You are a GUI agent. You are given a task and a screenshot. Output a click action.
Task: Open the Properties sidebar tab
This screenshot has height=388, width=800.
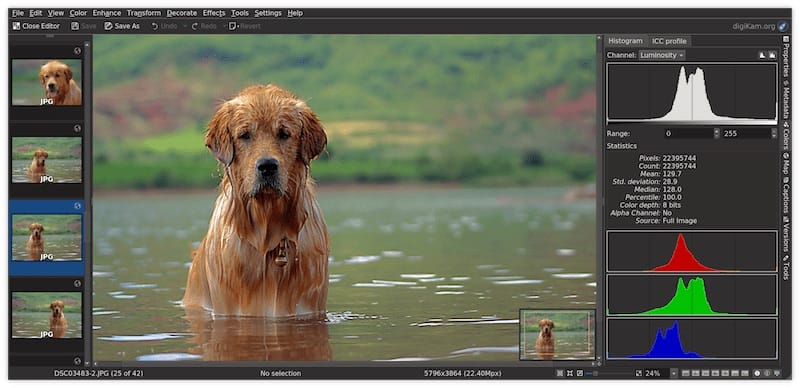[786, 57]
